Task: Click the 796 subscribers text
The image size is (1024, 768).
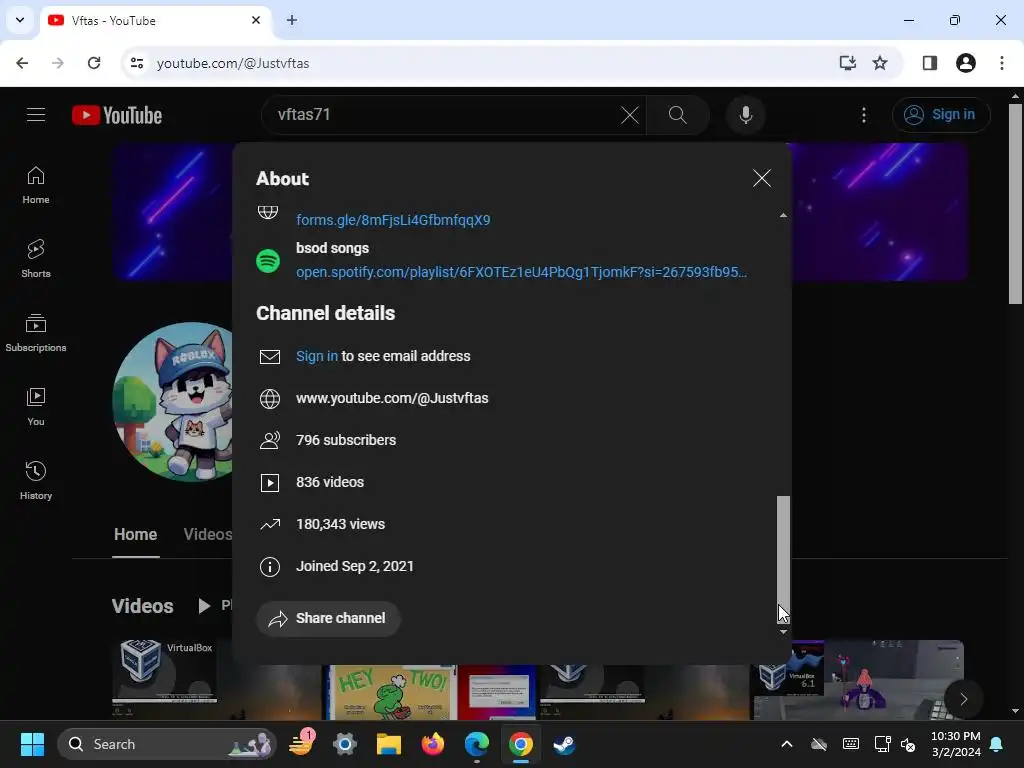Action: pos(346,440)
